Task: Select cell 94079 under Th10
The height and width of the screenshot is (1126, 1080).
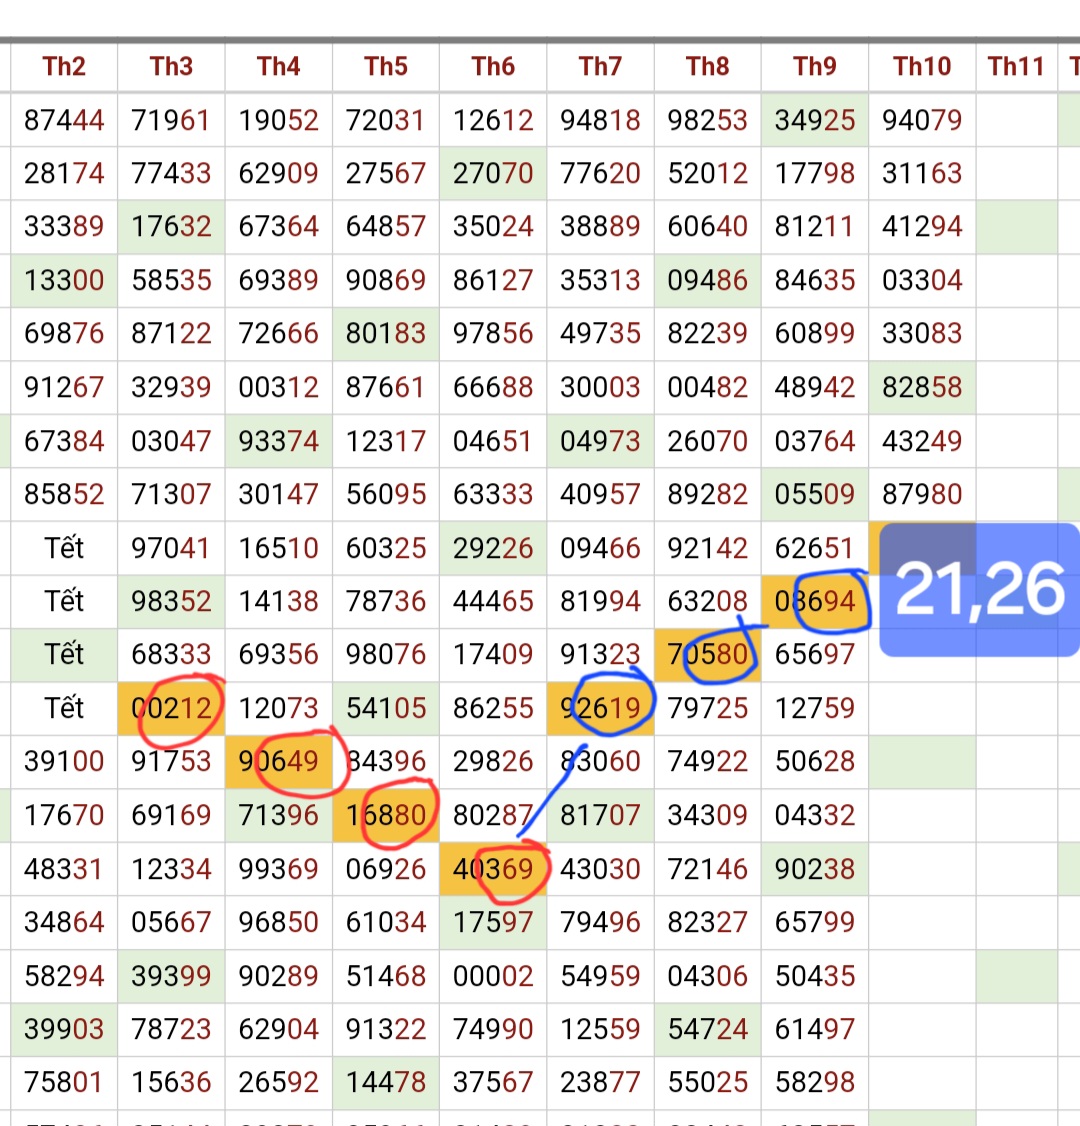Action: coord(922,121)
